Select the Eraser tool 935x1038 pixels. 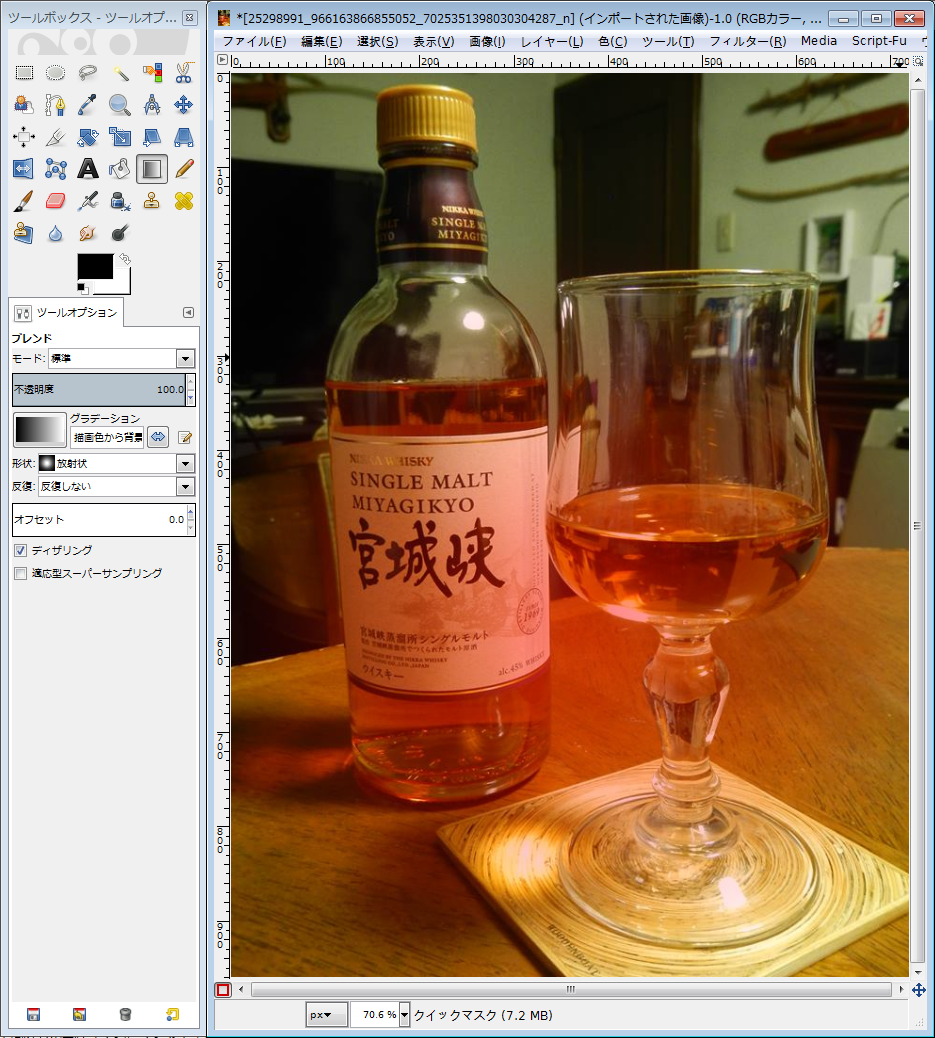tap(56, 201)
